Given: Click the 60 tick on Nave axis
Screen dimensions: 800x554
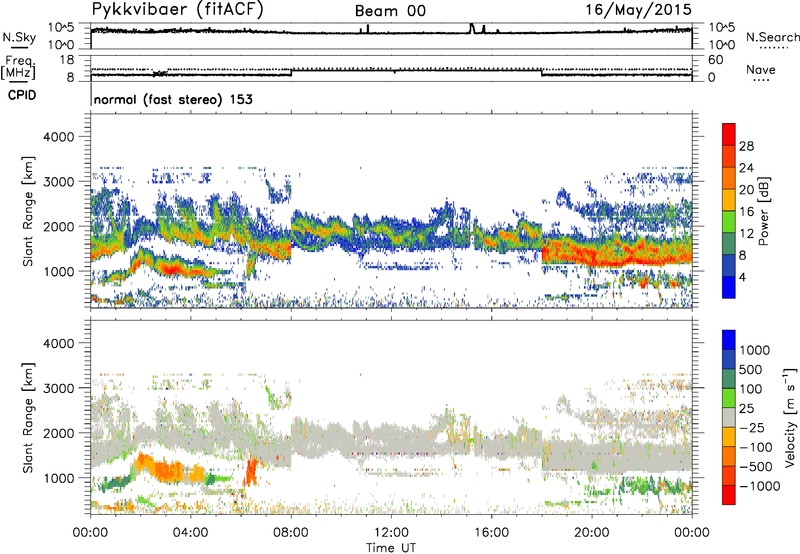Looking at the screenshot, I should [716, 60].
